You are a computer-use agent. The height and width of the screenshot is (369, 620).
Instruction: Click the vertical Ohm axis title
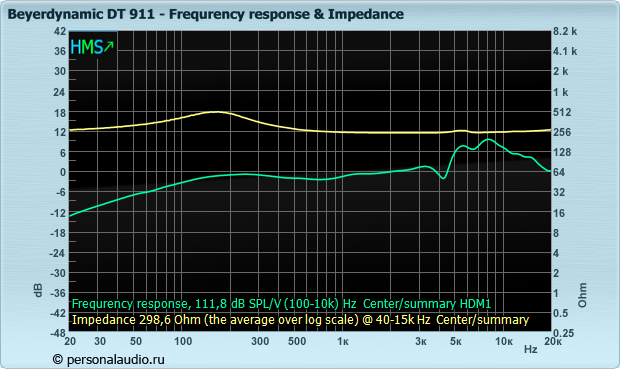point(582,295)
